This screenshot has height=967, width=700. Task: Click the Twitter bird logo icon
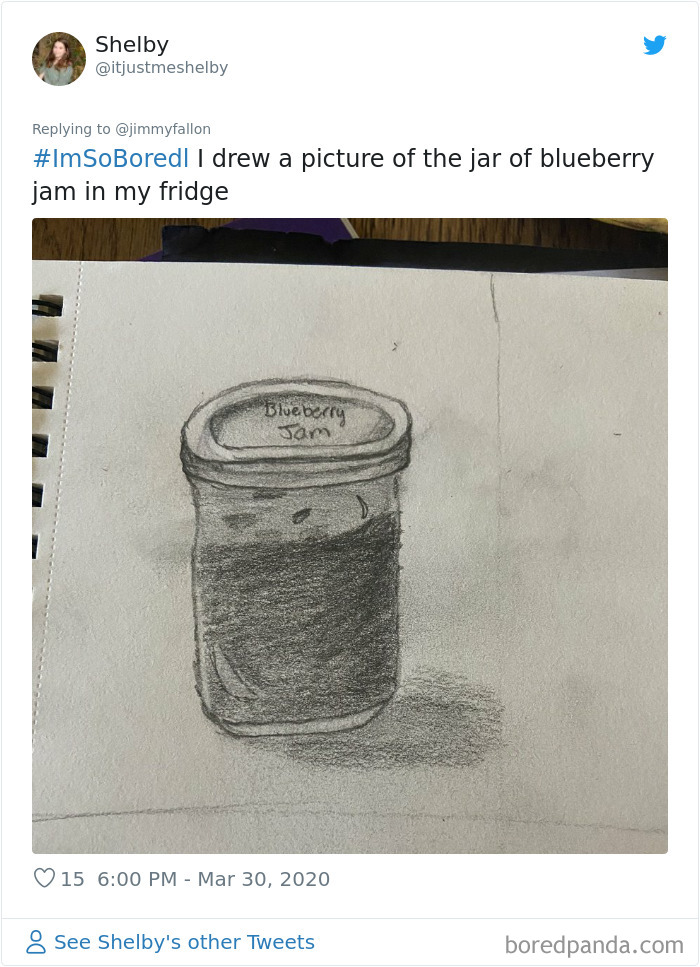(654, 45)
